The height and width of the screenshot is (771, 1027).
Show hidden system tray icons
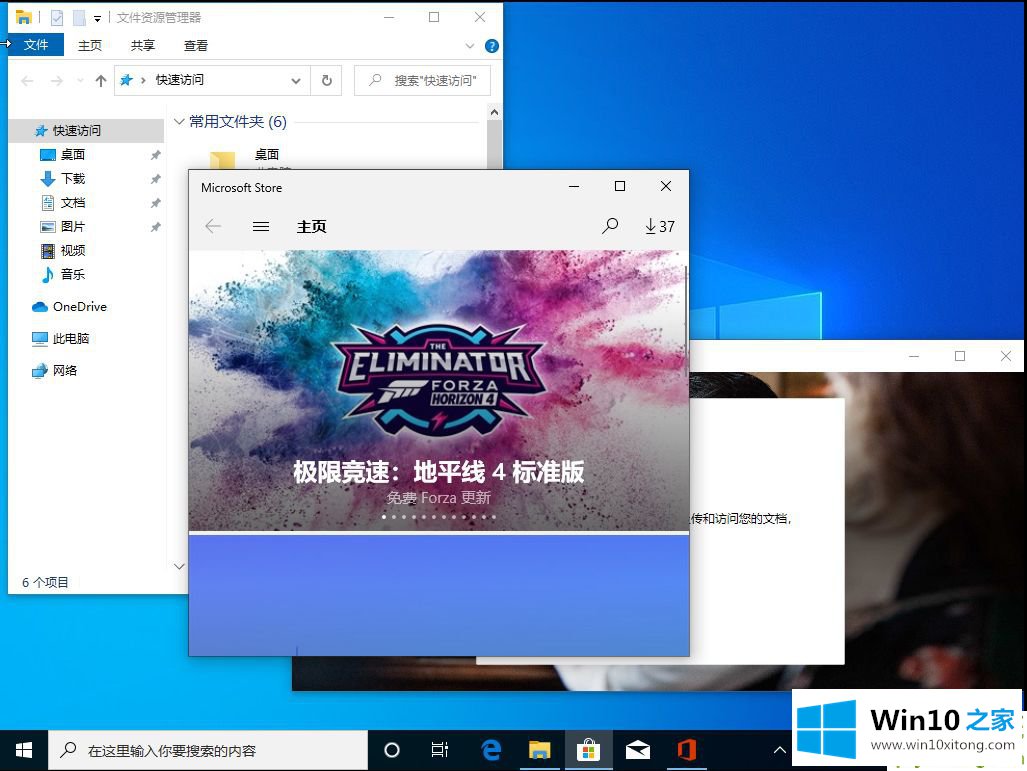click(779, 750)
